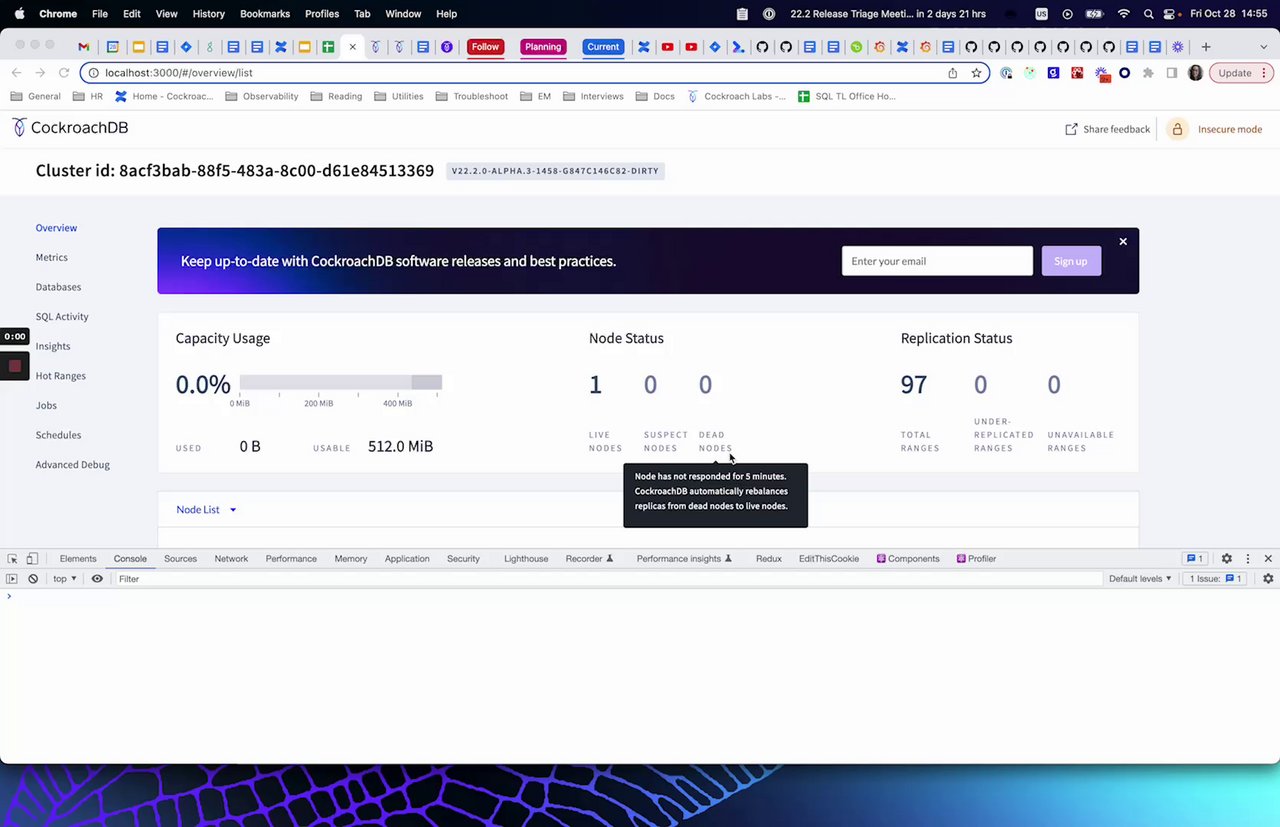Open a new tab with the plus button
The image size is (1280, 827).
pos(1206,47)
